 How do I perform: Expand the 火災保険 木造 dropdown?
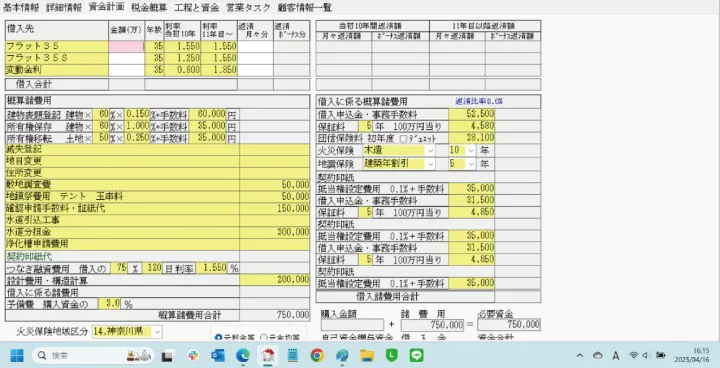click(x=430, y=150)
